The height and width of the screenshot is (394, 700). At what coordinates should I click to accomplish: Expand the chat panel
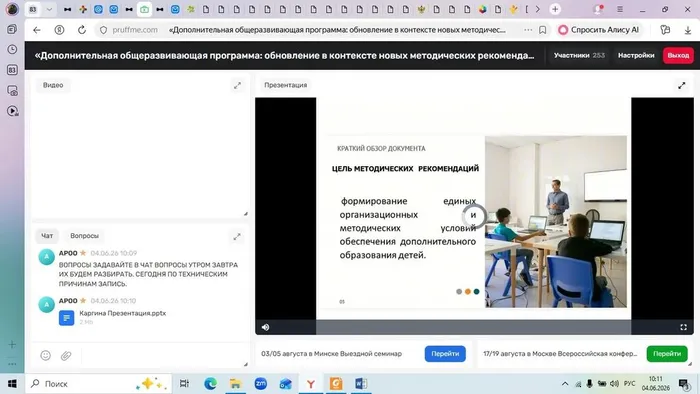coord(237,236)
